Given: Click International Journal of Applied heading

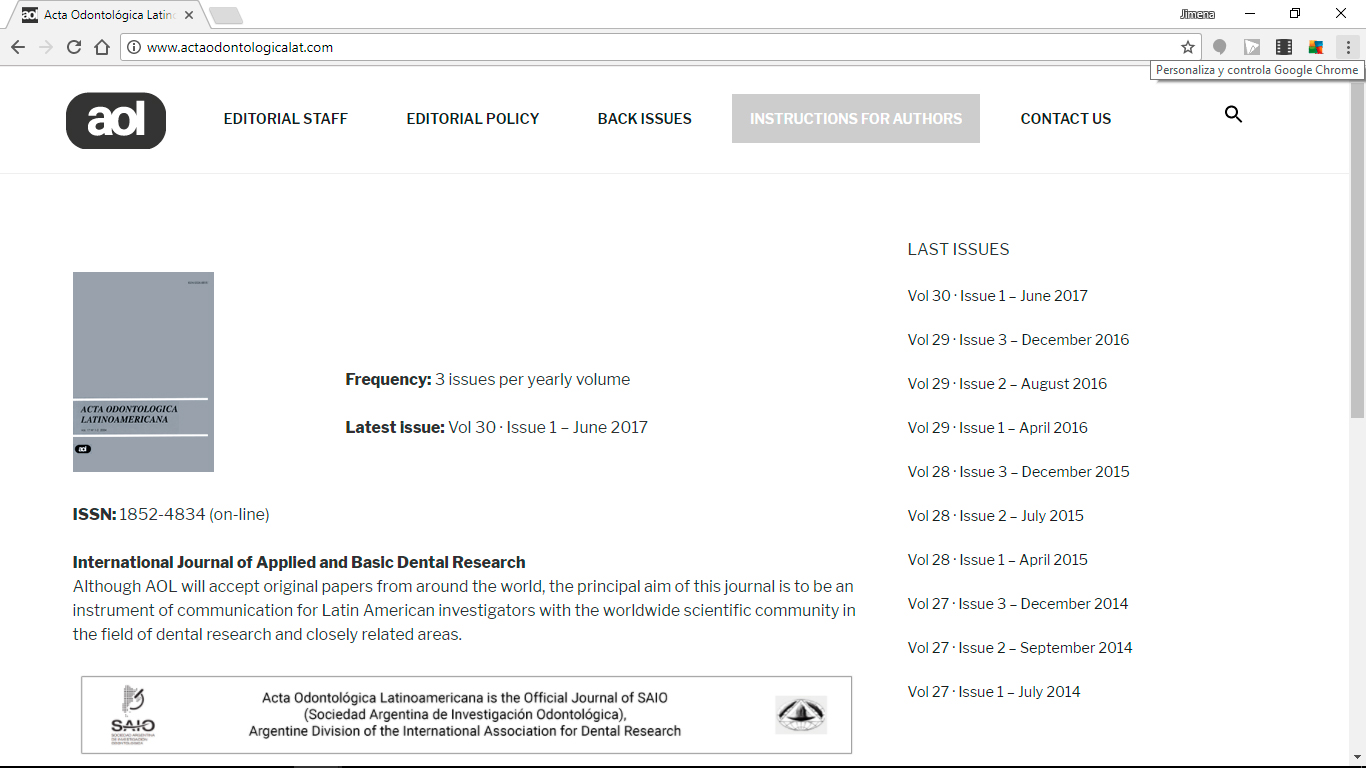Looking at the screenshot, I should pos(299,563).
